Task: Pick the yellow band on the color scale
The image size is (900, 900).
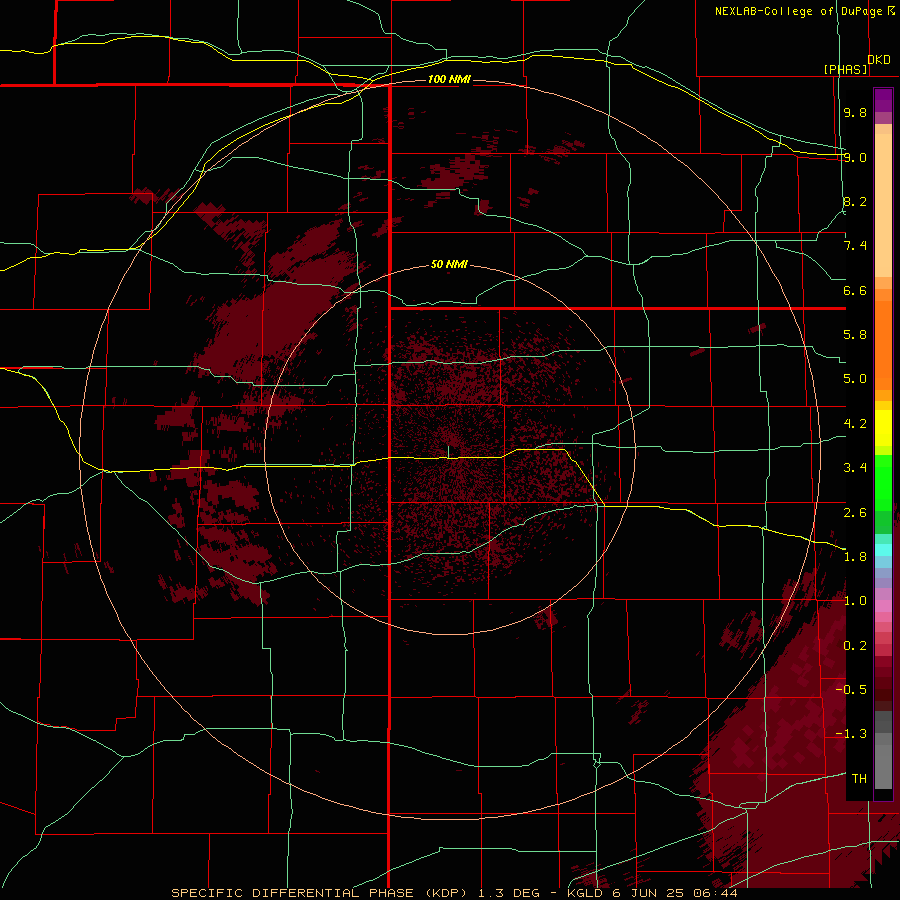Action: [883, 428]
